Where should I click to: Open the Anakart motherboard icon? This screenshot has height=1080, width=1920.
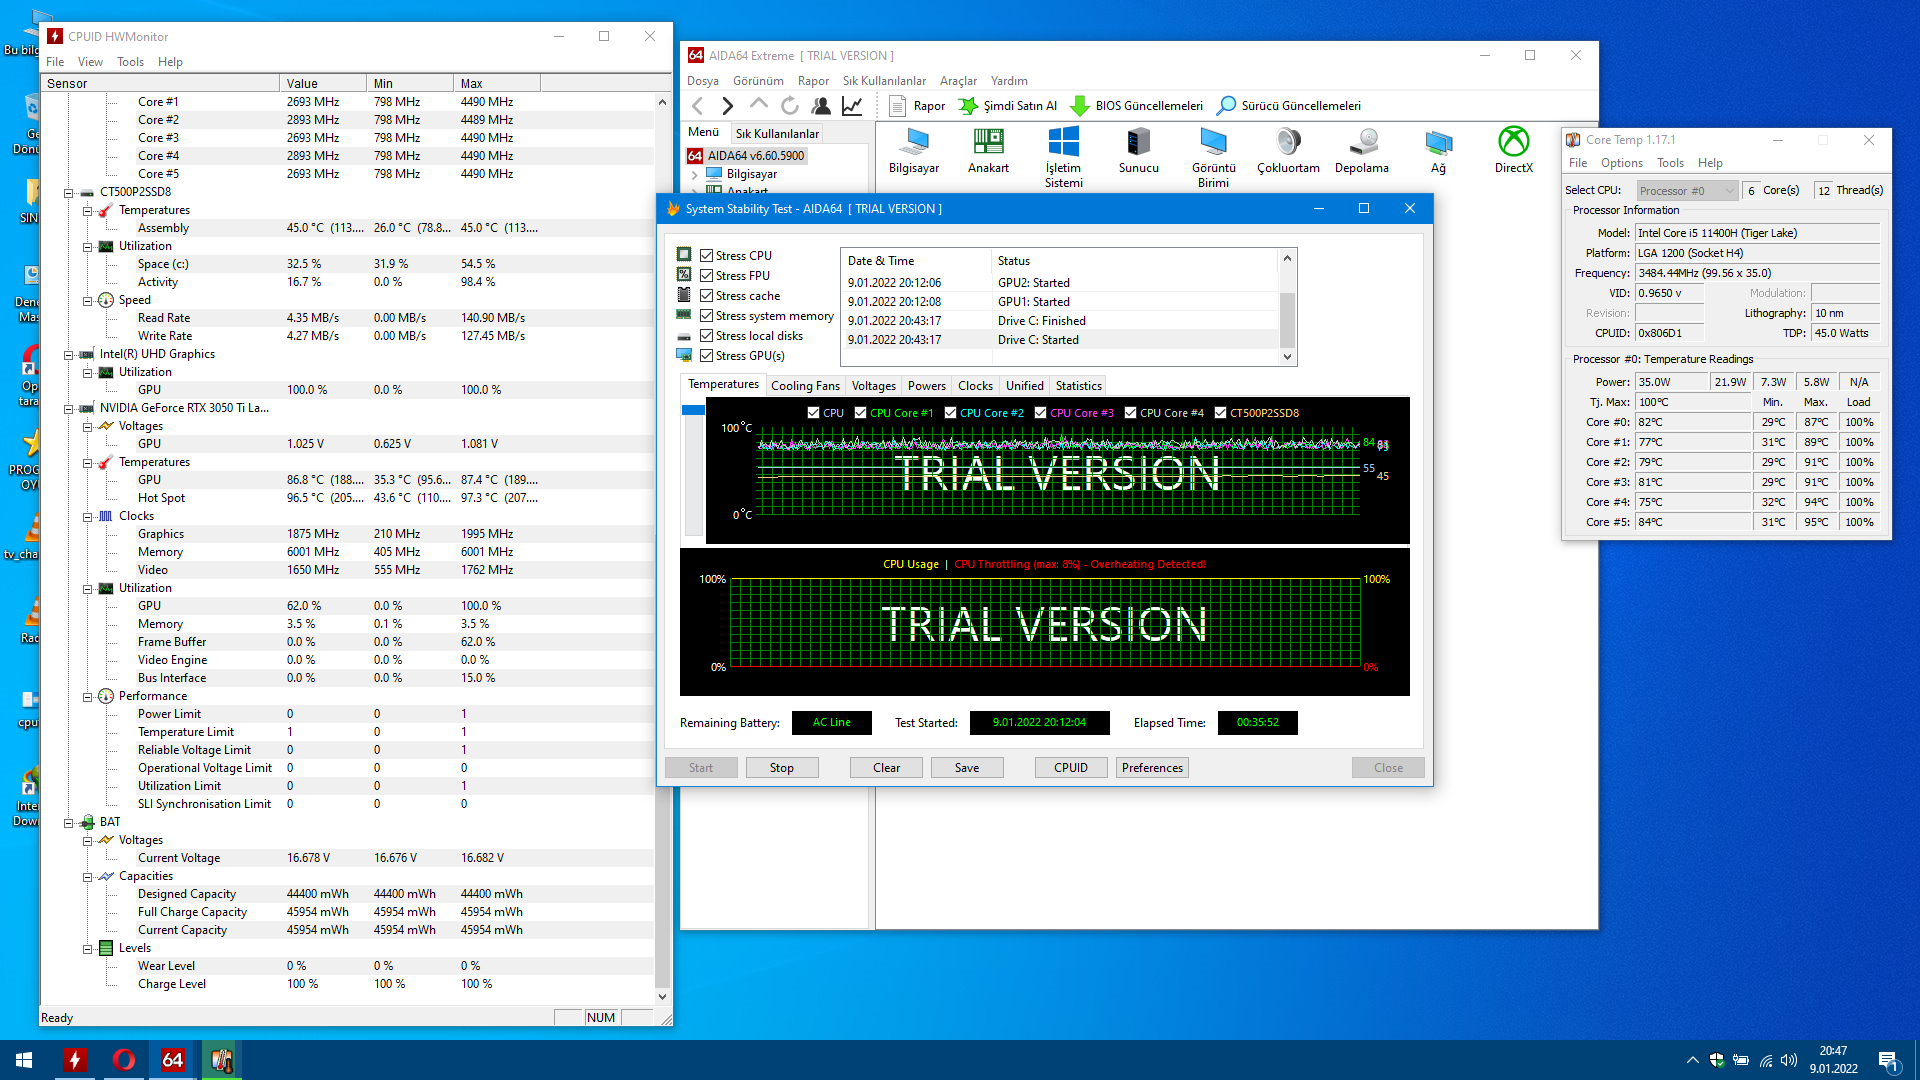pos(988,143)
